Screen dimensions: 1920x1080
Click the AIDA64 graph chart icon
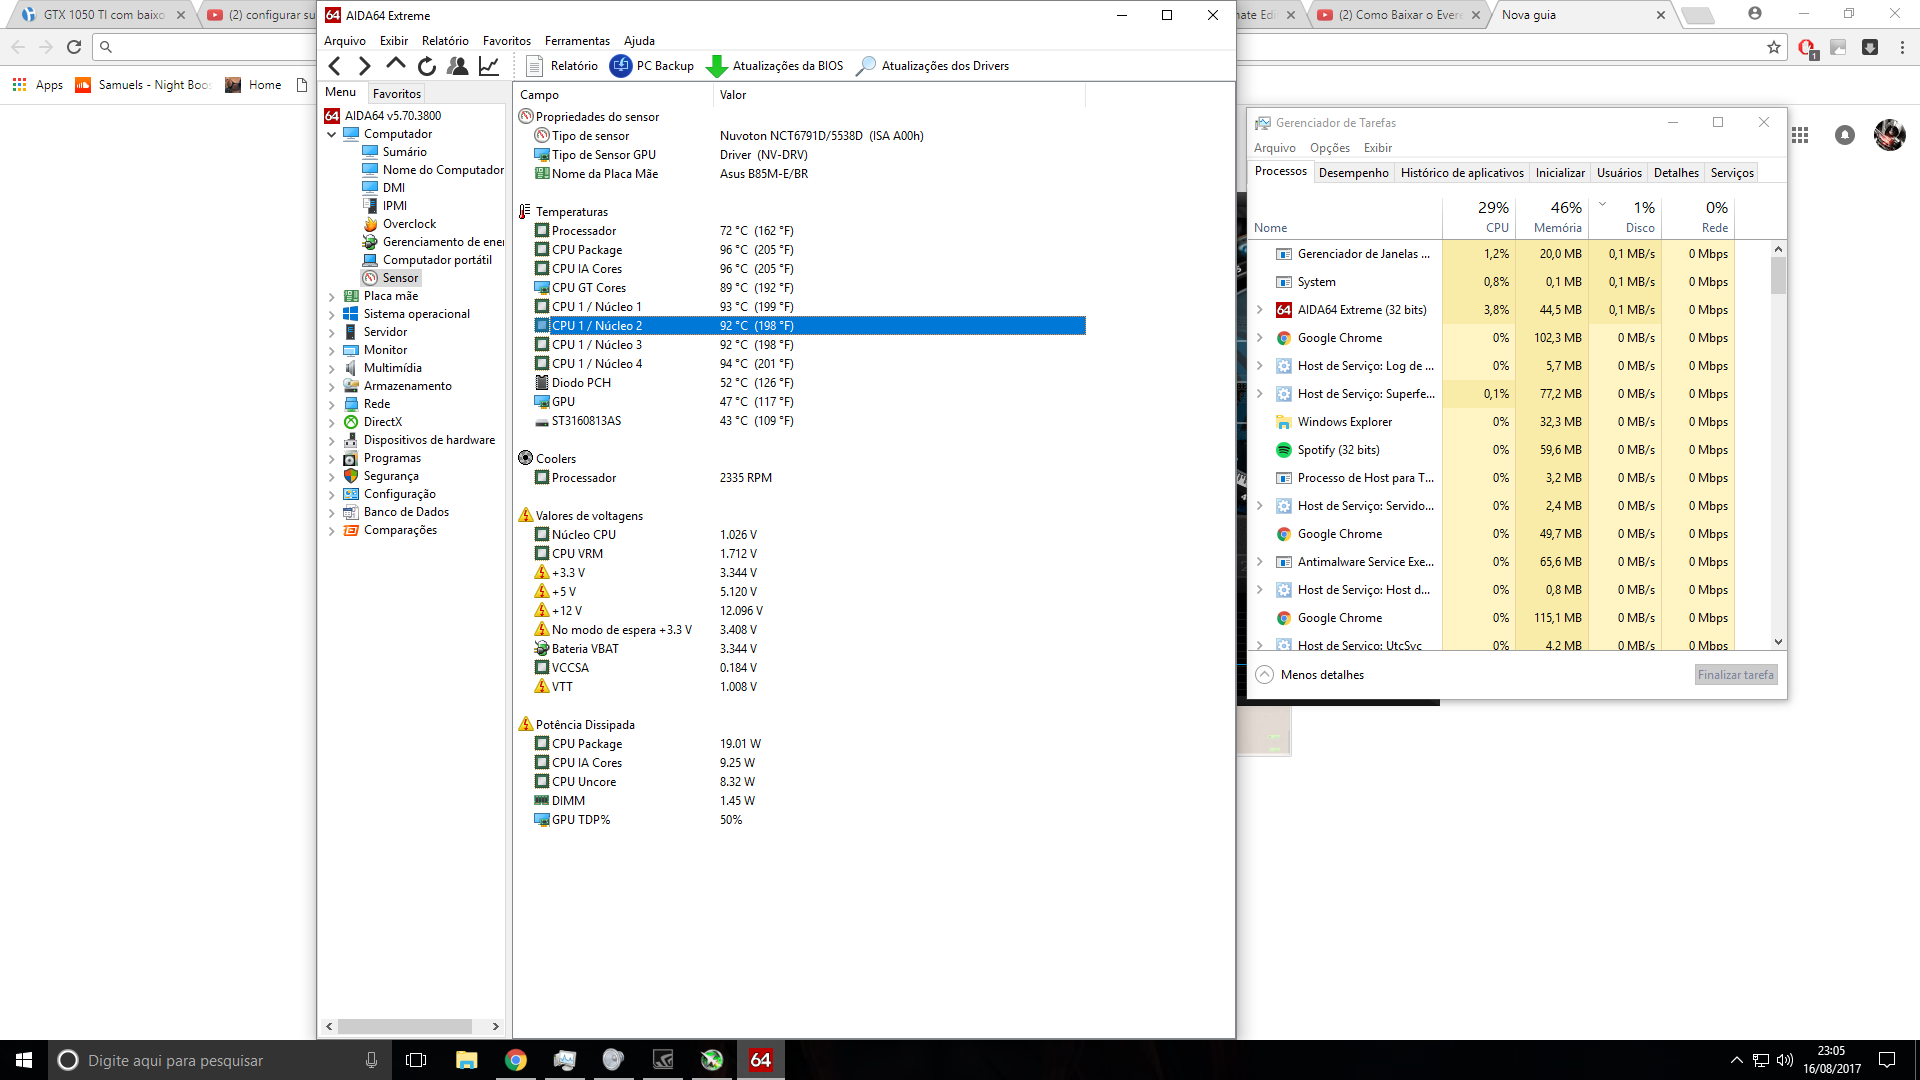[489, 66]
